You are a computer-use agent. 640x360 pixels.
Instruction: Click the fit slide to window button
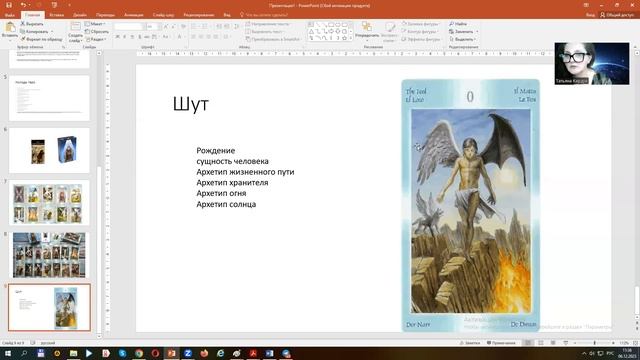pyautogui.click(x=635, y=343)
